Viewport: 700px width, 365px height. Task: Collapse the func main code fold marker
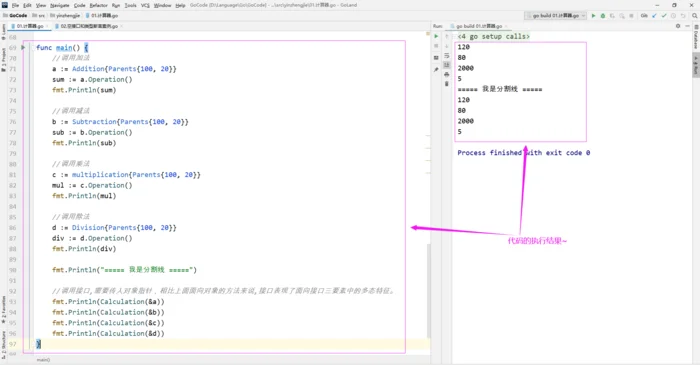pos(33,47)
